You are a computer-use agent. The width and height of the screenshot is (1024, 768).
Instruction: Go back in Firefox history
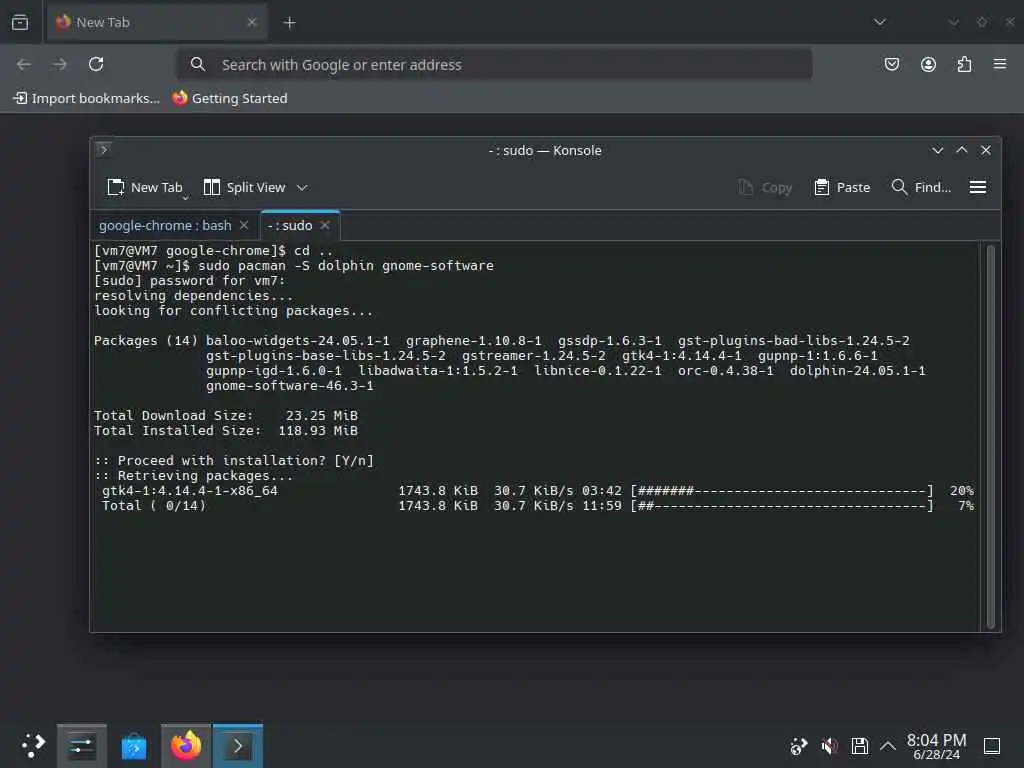coord(24,64)
